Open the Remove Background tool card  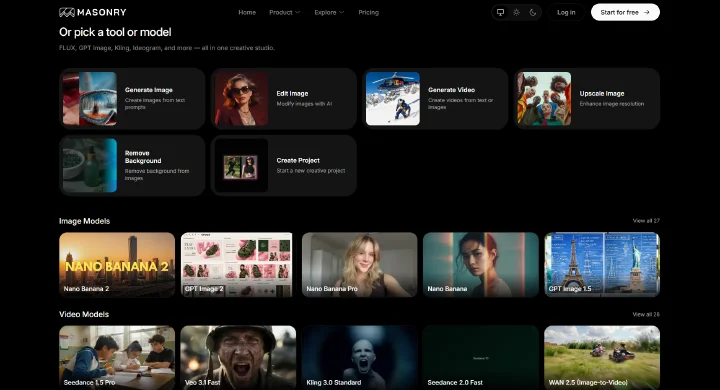tap(132, 165)
